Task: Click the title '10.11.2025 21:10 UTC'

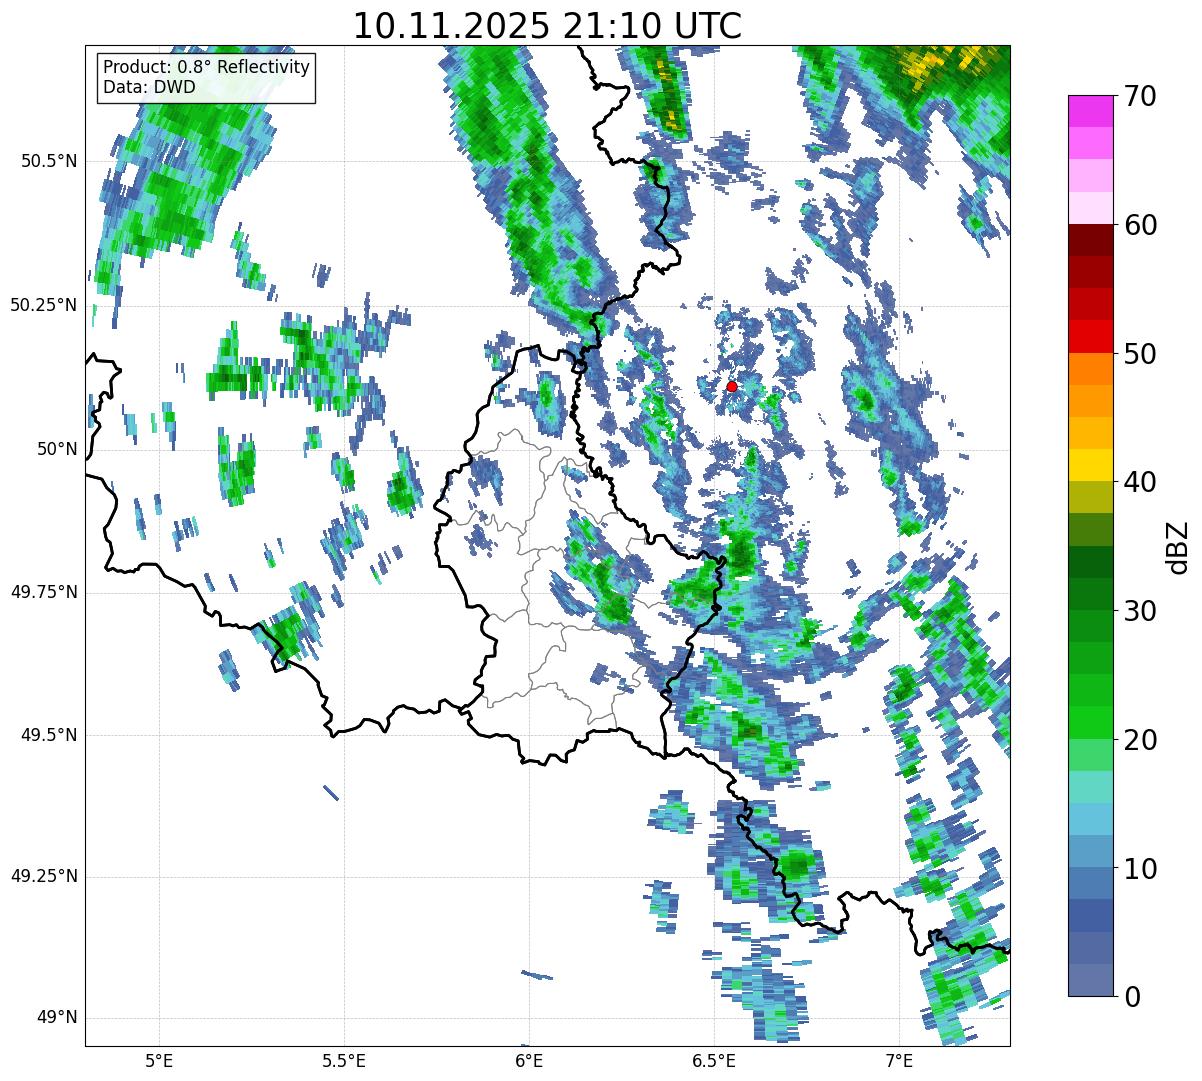Action: click(547, 26)
